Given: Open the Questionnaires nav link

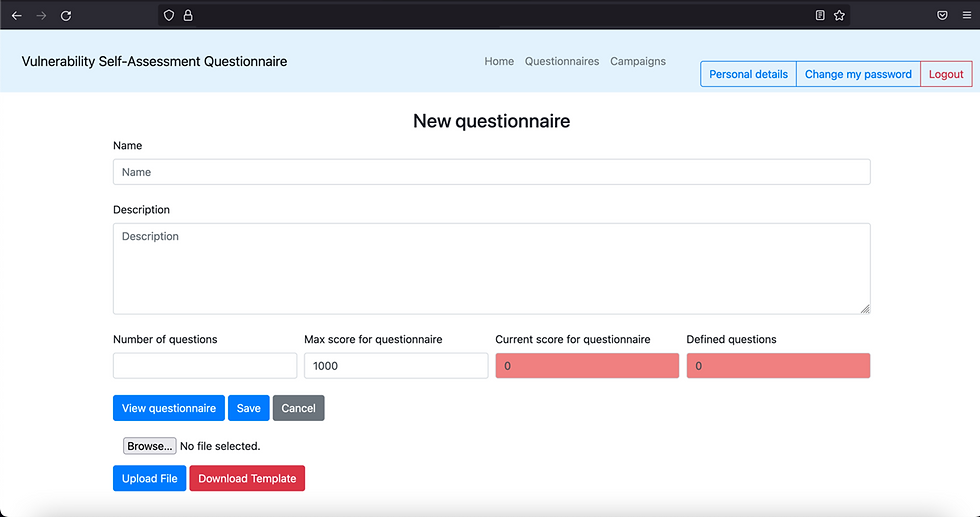Looking at the screenshot, I should point(562,61).
